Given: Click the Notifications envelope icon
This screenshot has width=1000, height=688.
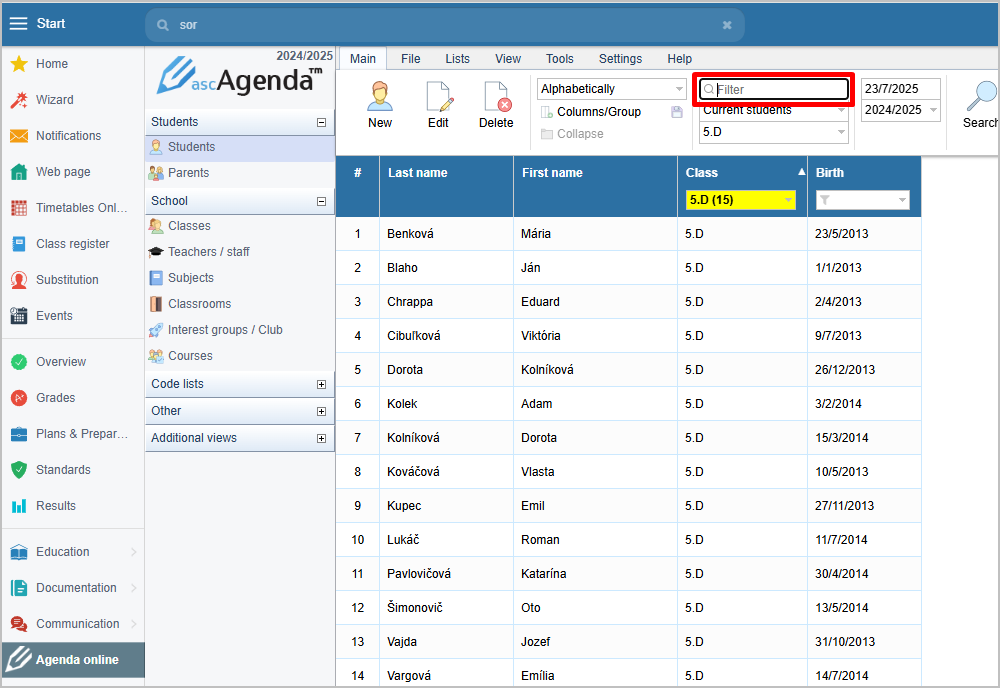Looking at the screenshot, I should pos(19,136).
